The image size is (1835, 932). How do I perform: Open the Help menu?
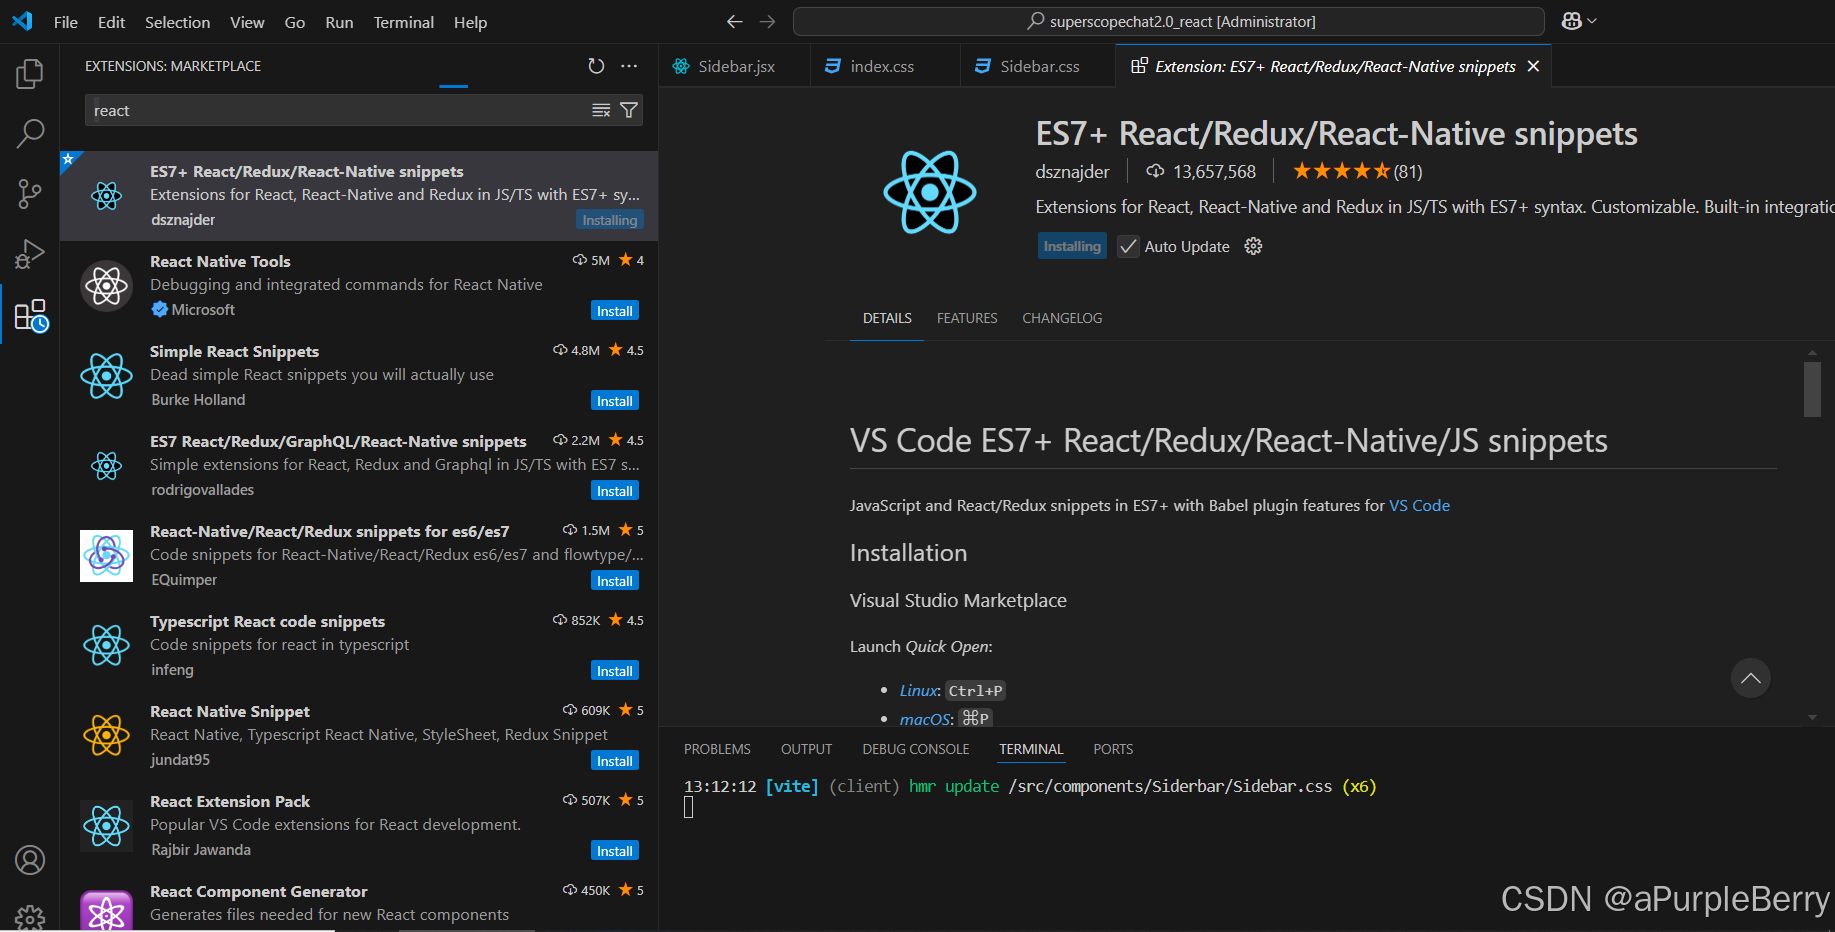470,22
